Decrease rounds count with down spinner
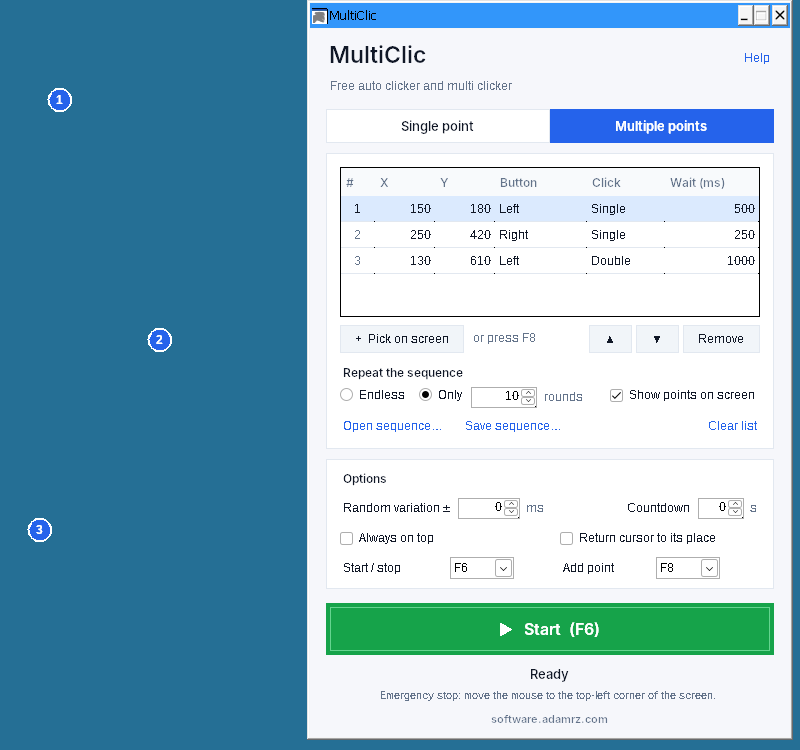800x750 pixels. 529,401
